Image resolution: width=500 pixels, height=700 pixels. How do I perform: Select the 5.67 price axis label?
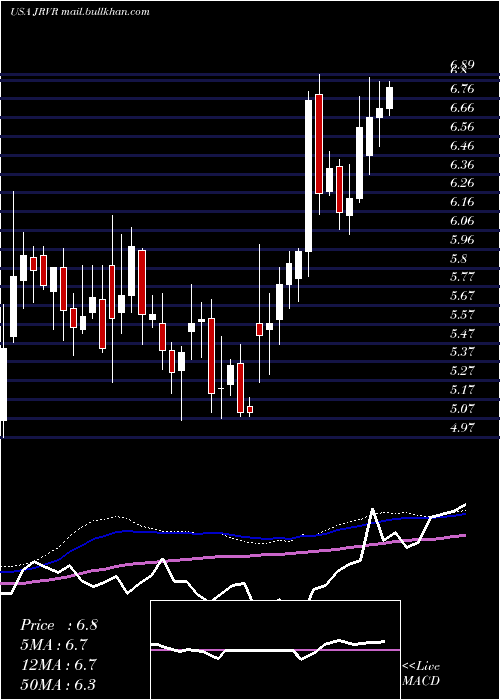click(462, 296)
